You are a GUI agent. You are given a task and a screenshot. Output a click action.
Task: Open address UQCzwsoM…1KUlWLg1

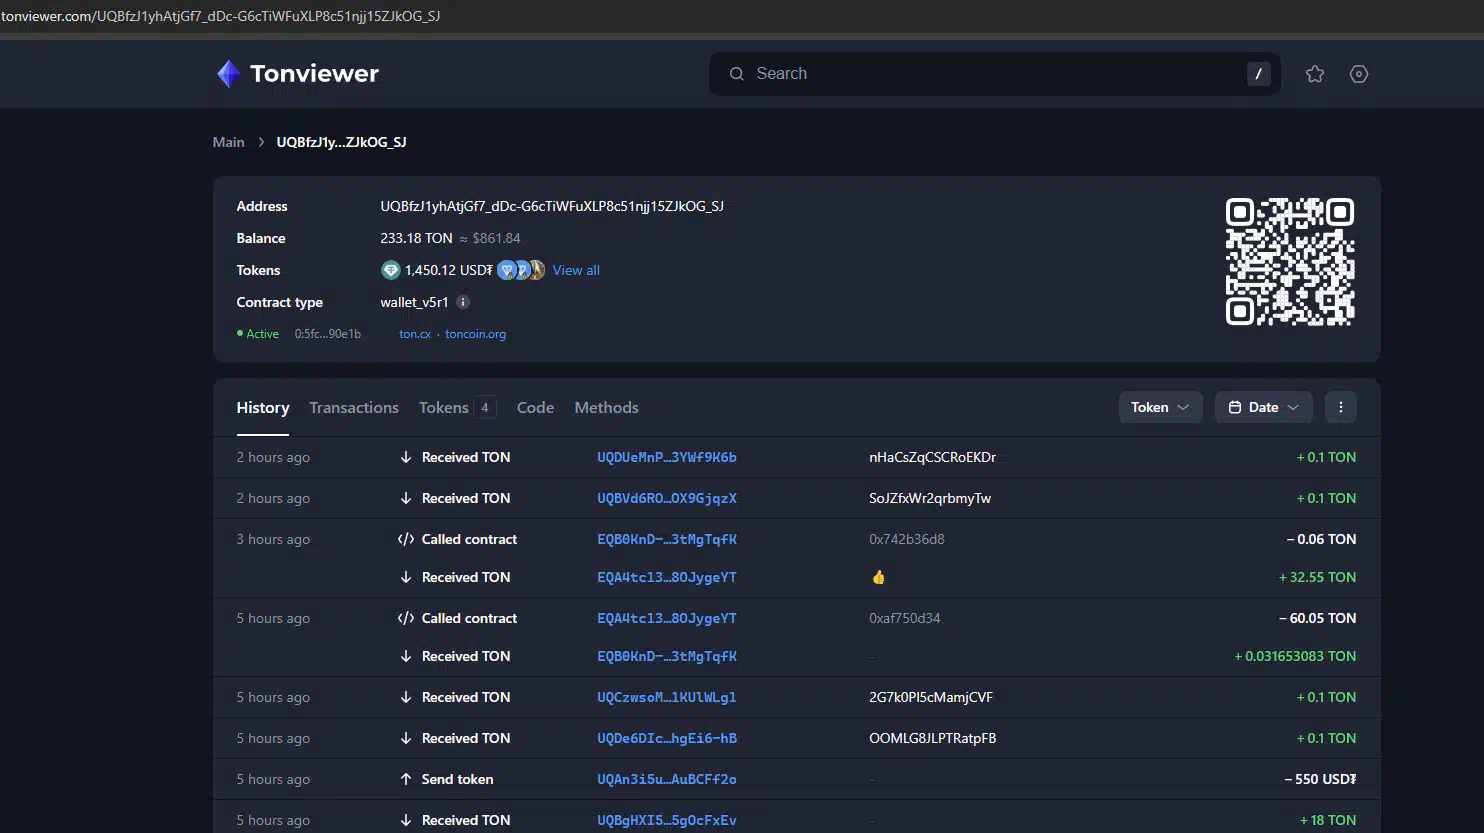point(667,697)
